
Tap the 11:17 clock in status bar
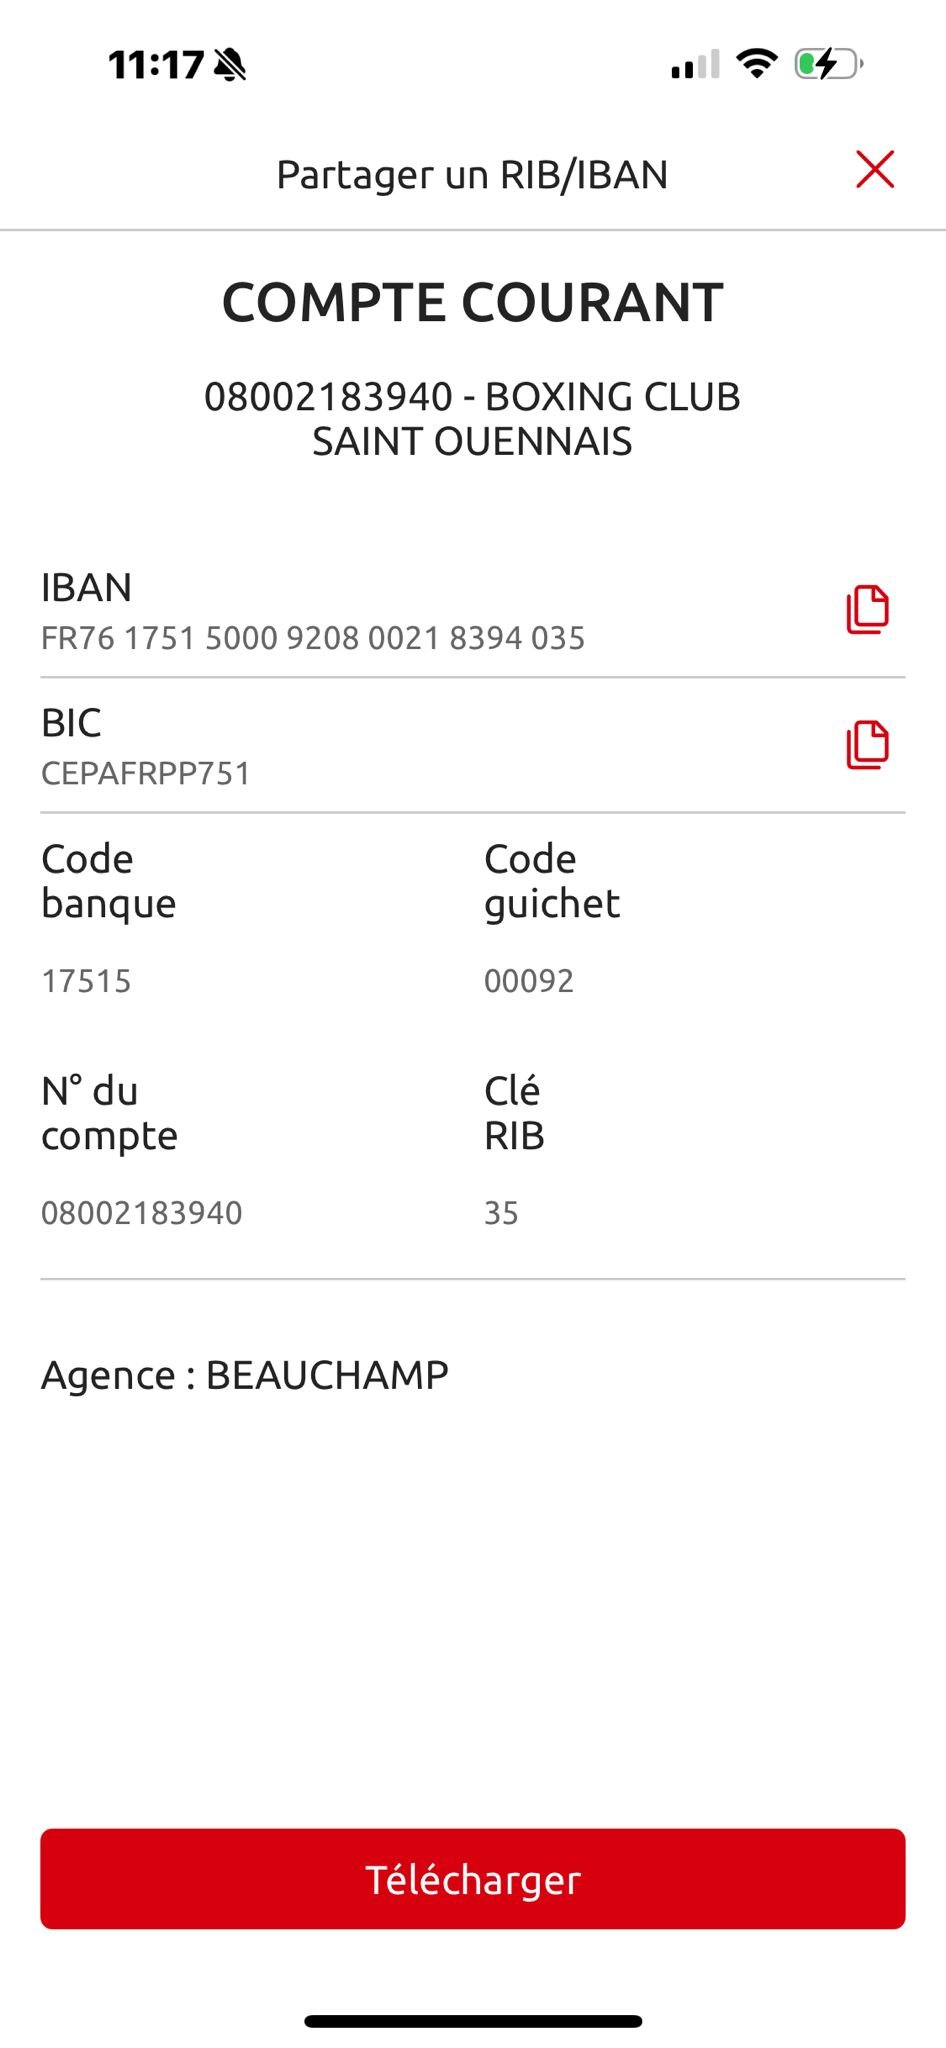pyautogui.click(x=156, y=65)
